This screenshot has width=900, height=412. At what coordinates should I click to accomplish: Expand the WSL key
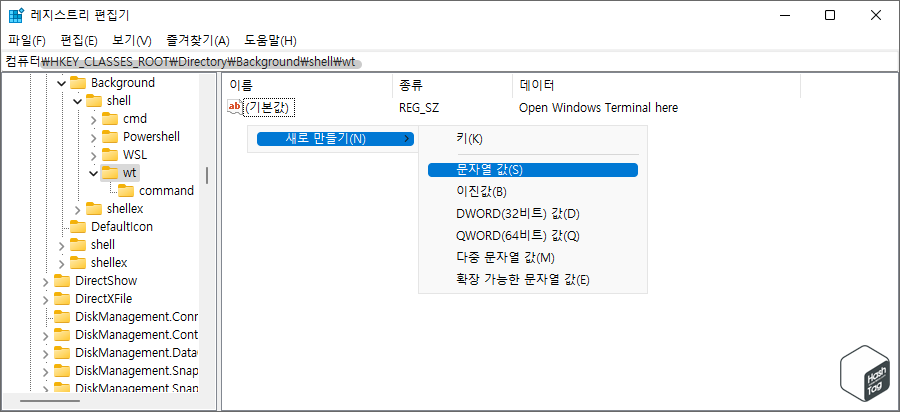click(94, 155)
